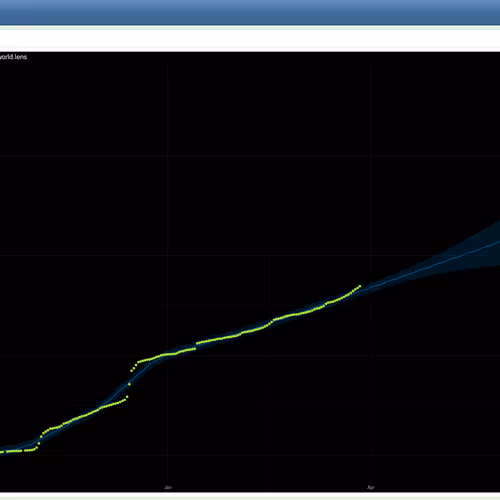Click the world.lens chart title
This screenshot has height=500, width=500.
click(x=13, y=57)
